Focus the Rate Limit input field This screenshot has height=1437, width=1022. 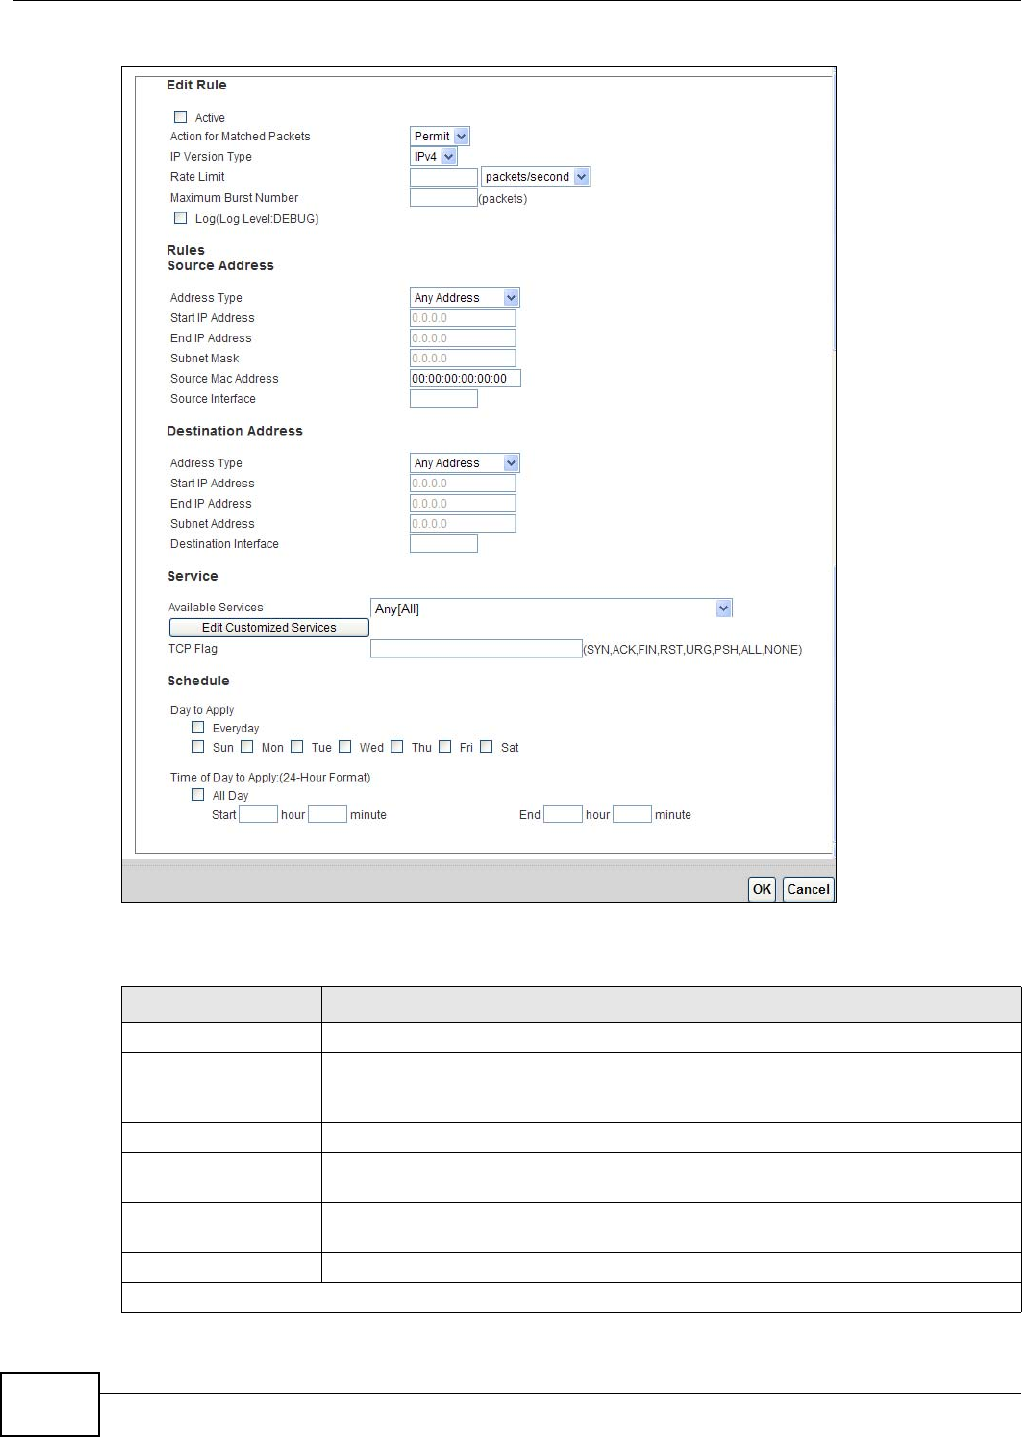click(x=444, y=177)
